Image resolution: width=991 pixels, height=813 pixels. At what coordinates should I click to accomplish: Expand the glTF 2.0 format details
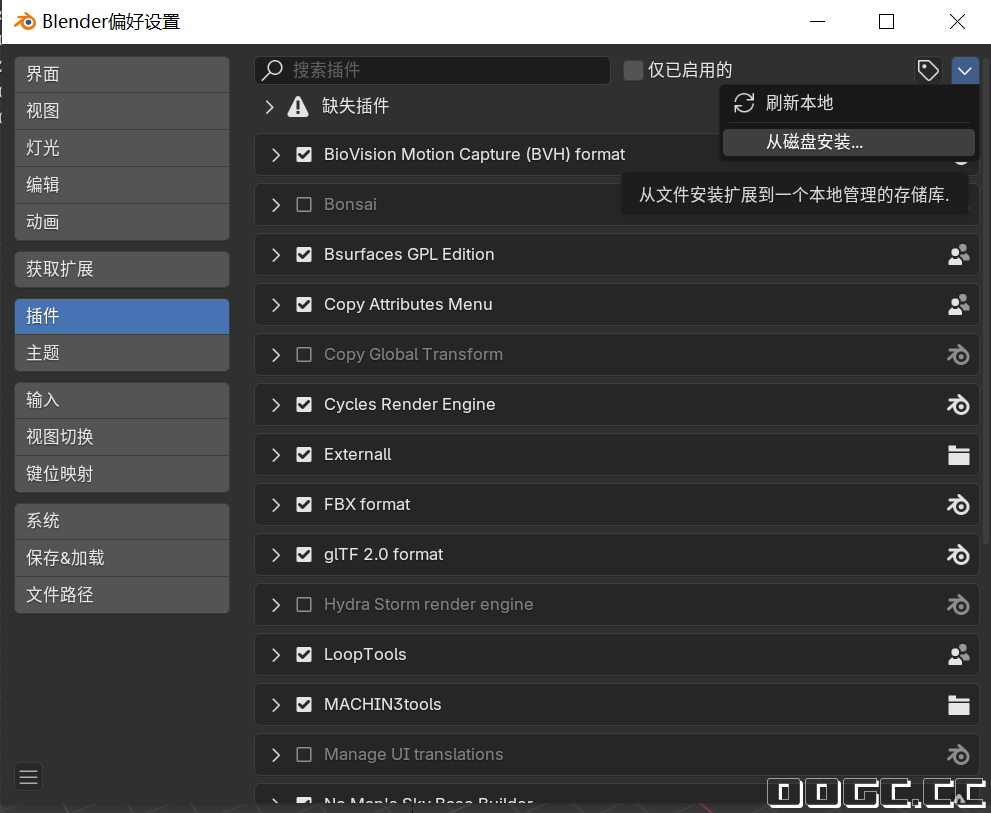(x=276, y=555)
